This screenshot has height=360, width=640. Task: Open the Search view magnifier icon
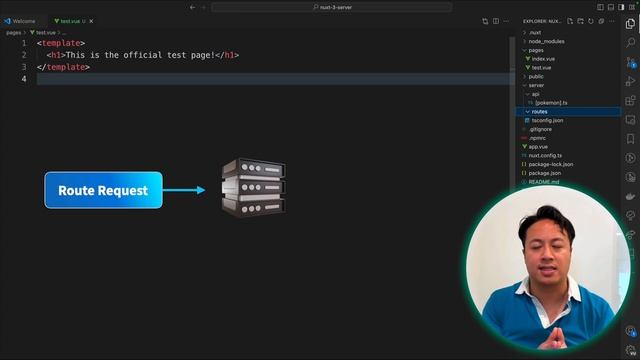[x=630, y=42]
